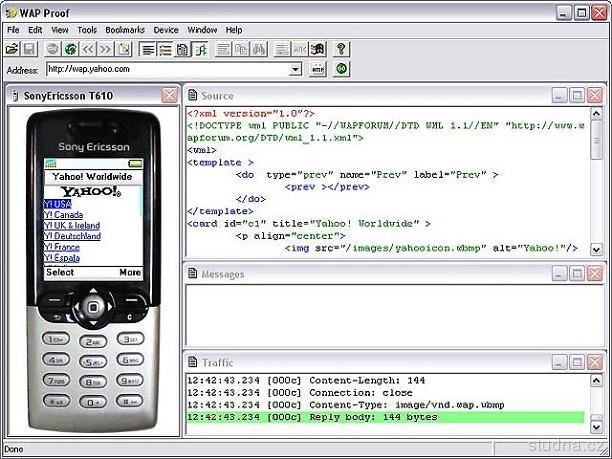Click Source panel scroll down arrow
Screen dimensions: 612x459
pos(596,249)
